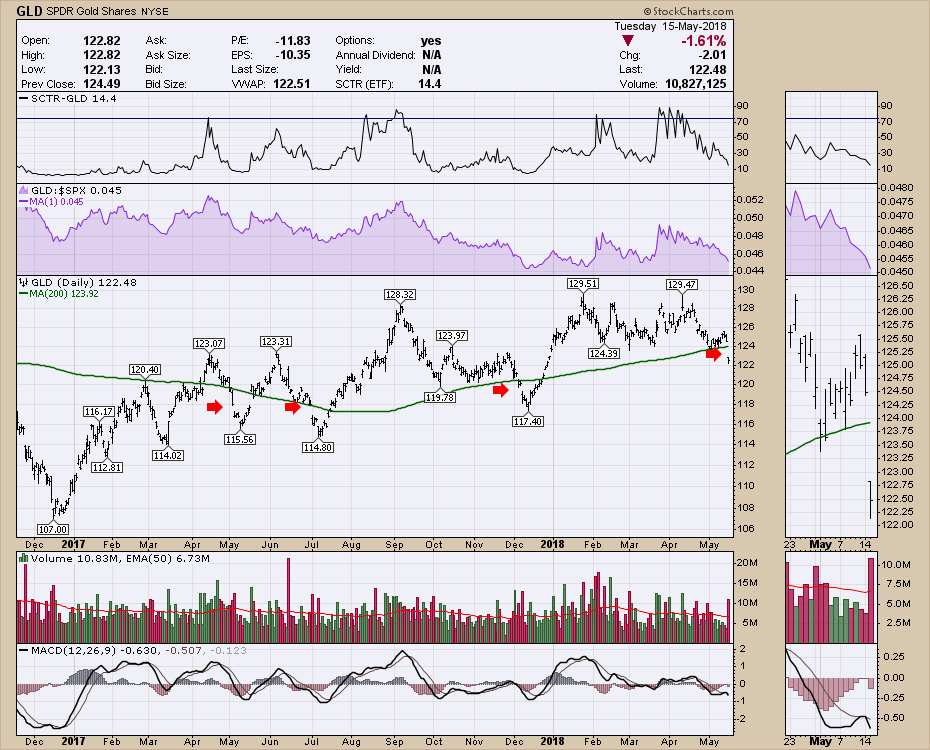The image size is (930, 750).
Task: Select the EPS value -10.35
Action: (x=293, y=55)
